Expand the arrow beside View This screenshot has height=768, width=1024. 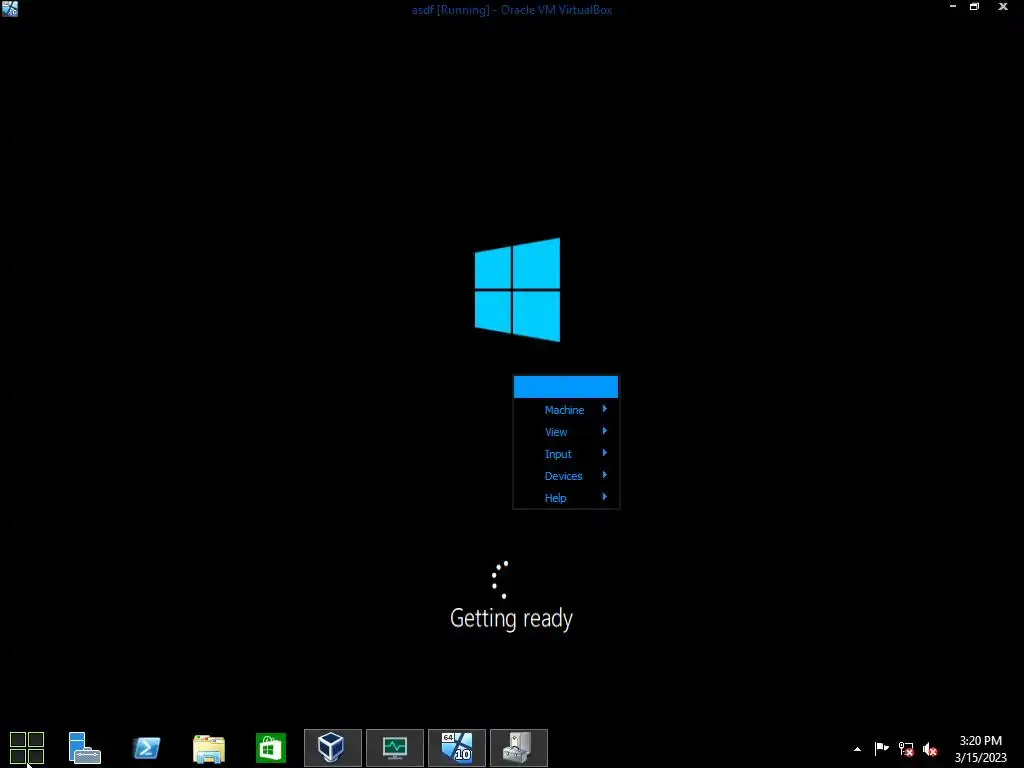pyautogui.click(x=605, y=431)
